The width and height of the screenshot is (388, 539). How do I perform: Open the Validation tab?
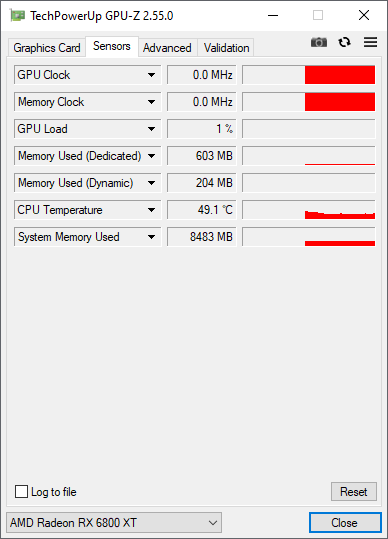[x=226, y=48]
